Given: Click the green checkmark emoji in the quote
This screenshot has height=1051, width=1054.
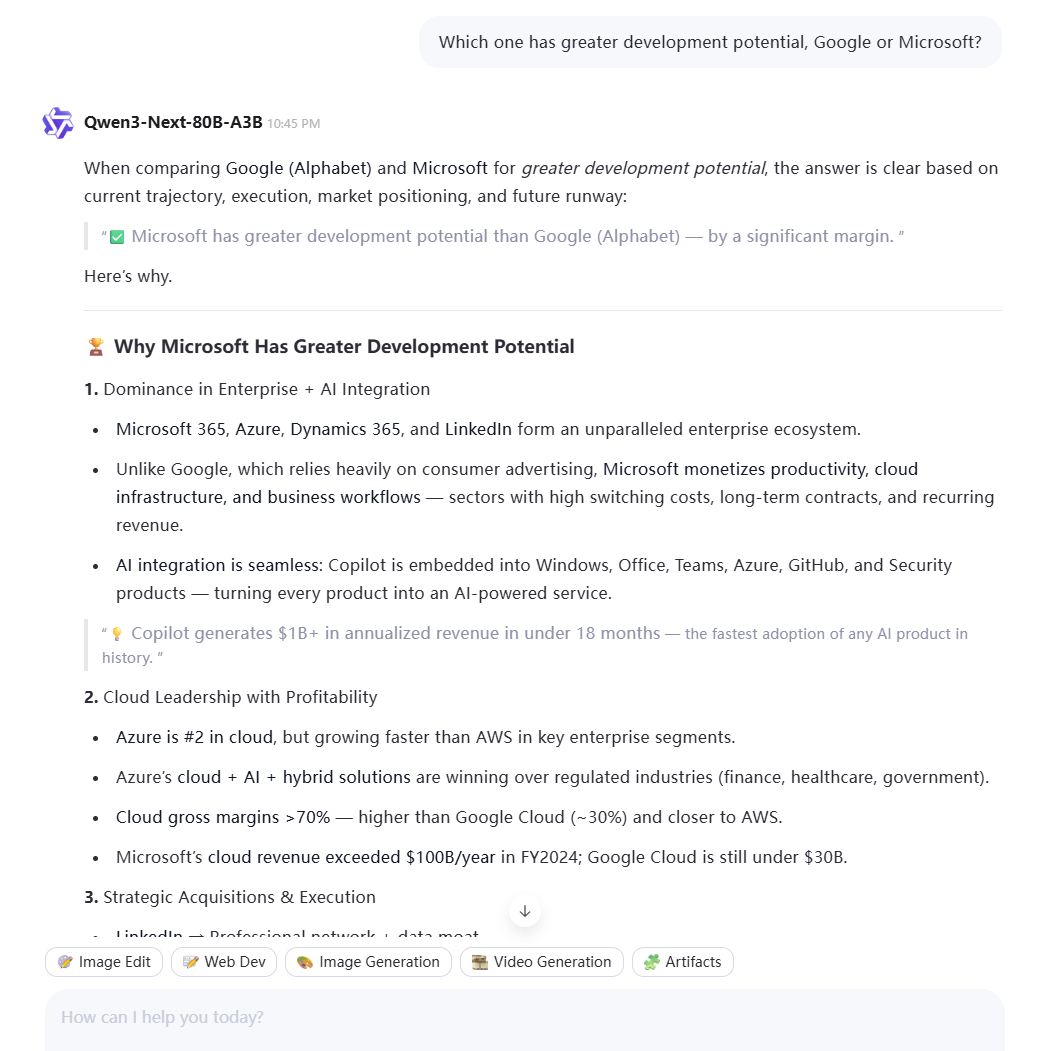Looking at the screenshot, I should [x=117, y=237].
